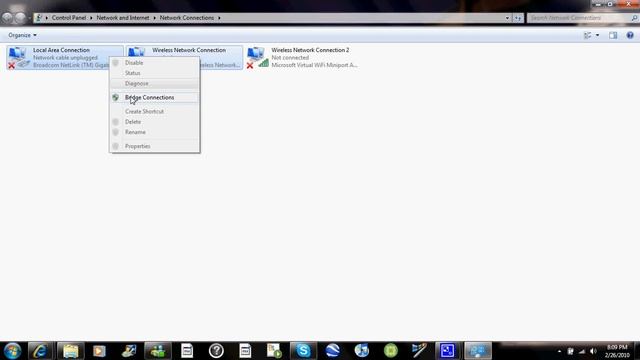The width and height of the screenshot is (640, 360).
Task: Choose Diagnose from the context menu
Action: pyautogui.click(x=155, y=84)
